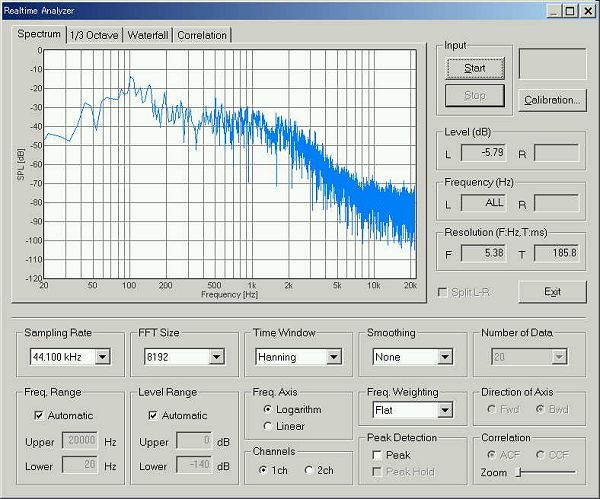Screen dimensions: 600x499
Task: Expand the Freq. Weighting Flat dropdown
Action: pos(444,410)
